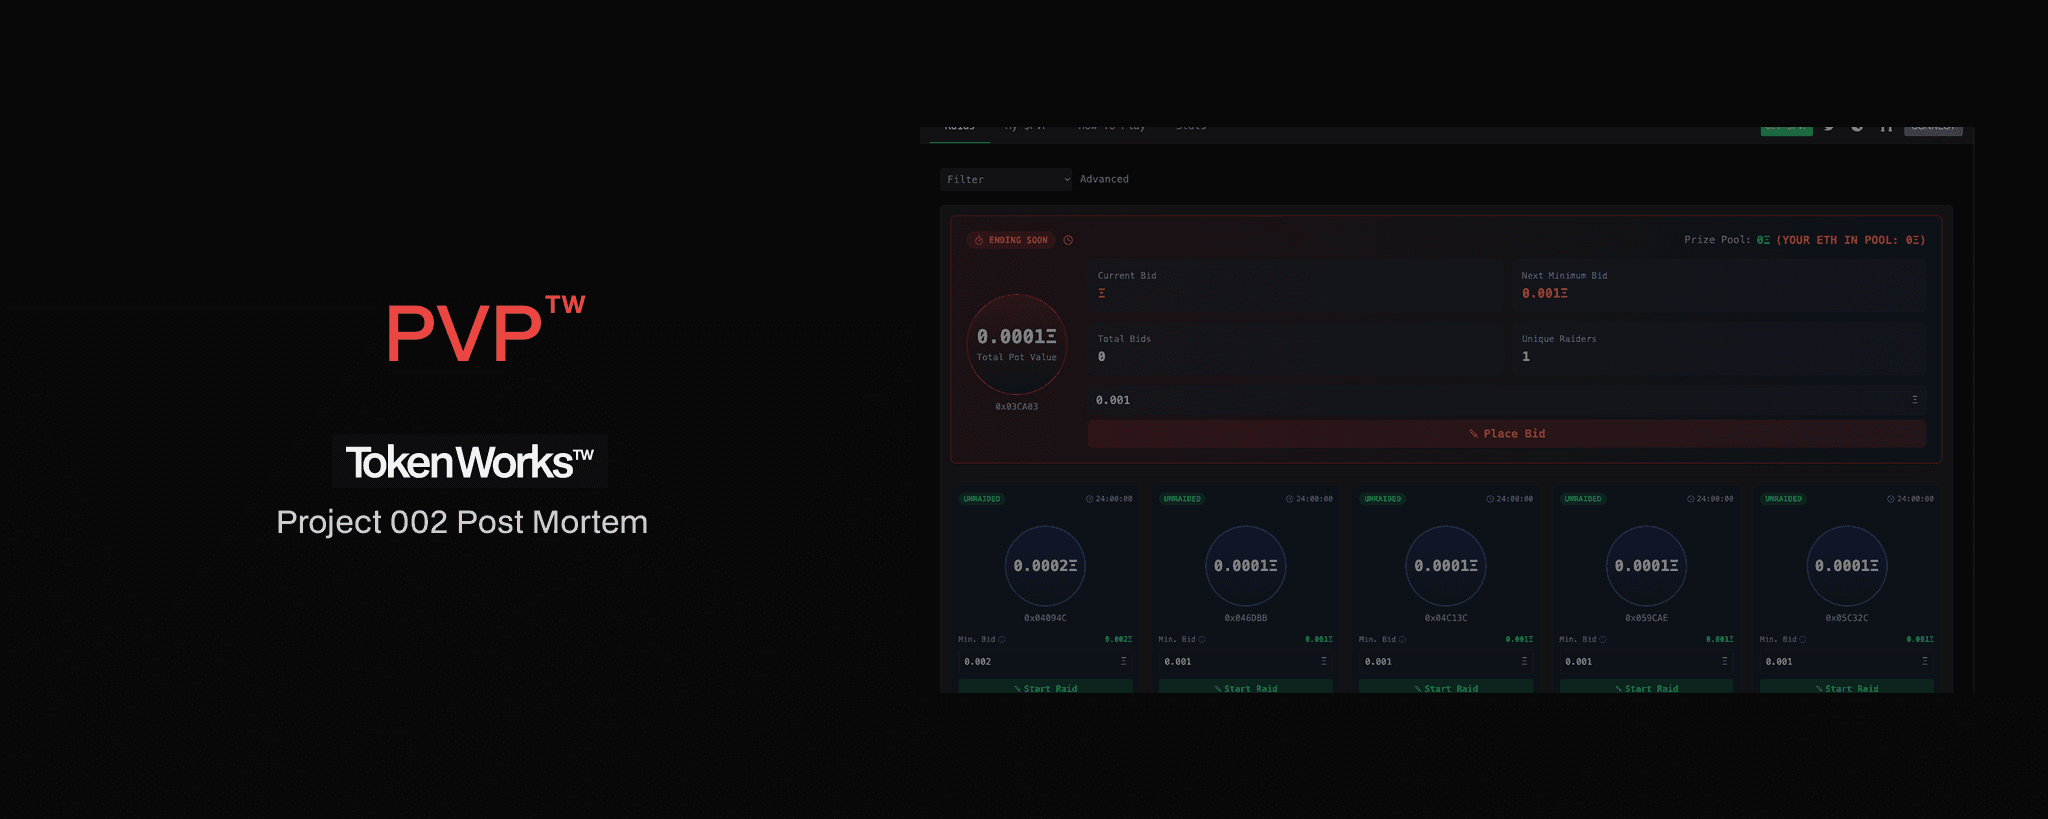
Task: Click the Advanced filter option
Action: [1104, 180]
